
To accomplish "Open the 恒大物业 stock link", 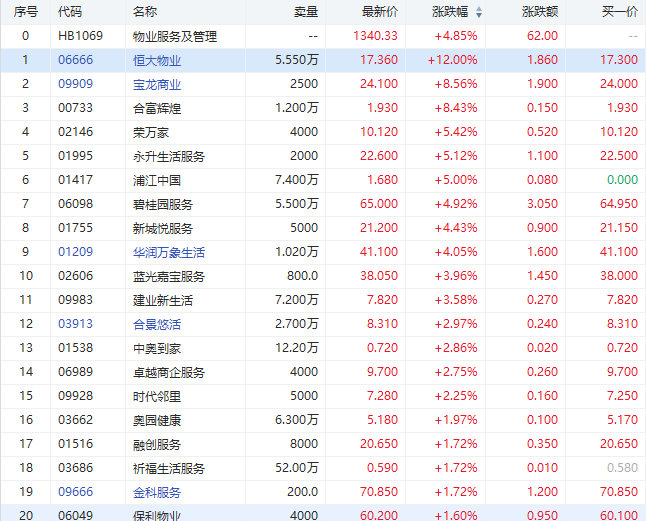I will [157, 61].
